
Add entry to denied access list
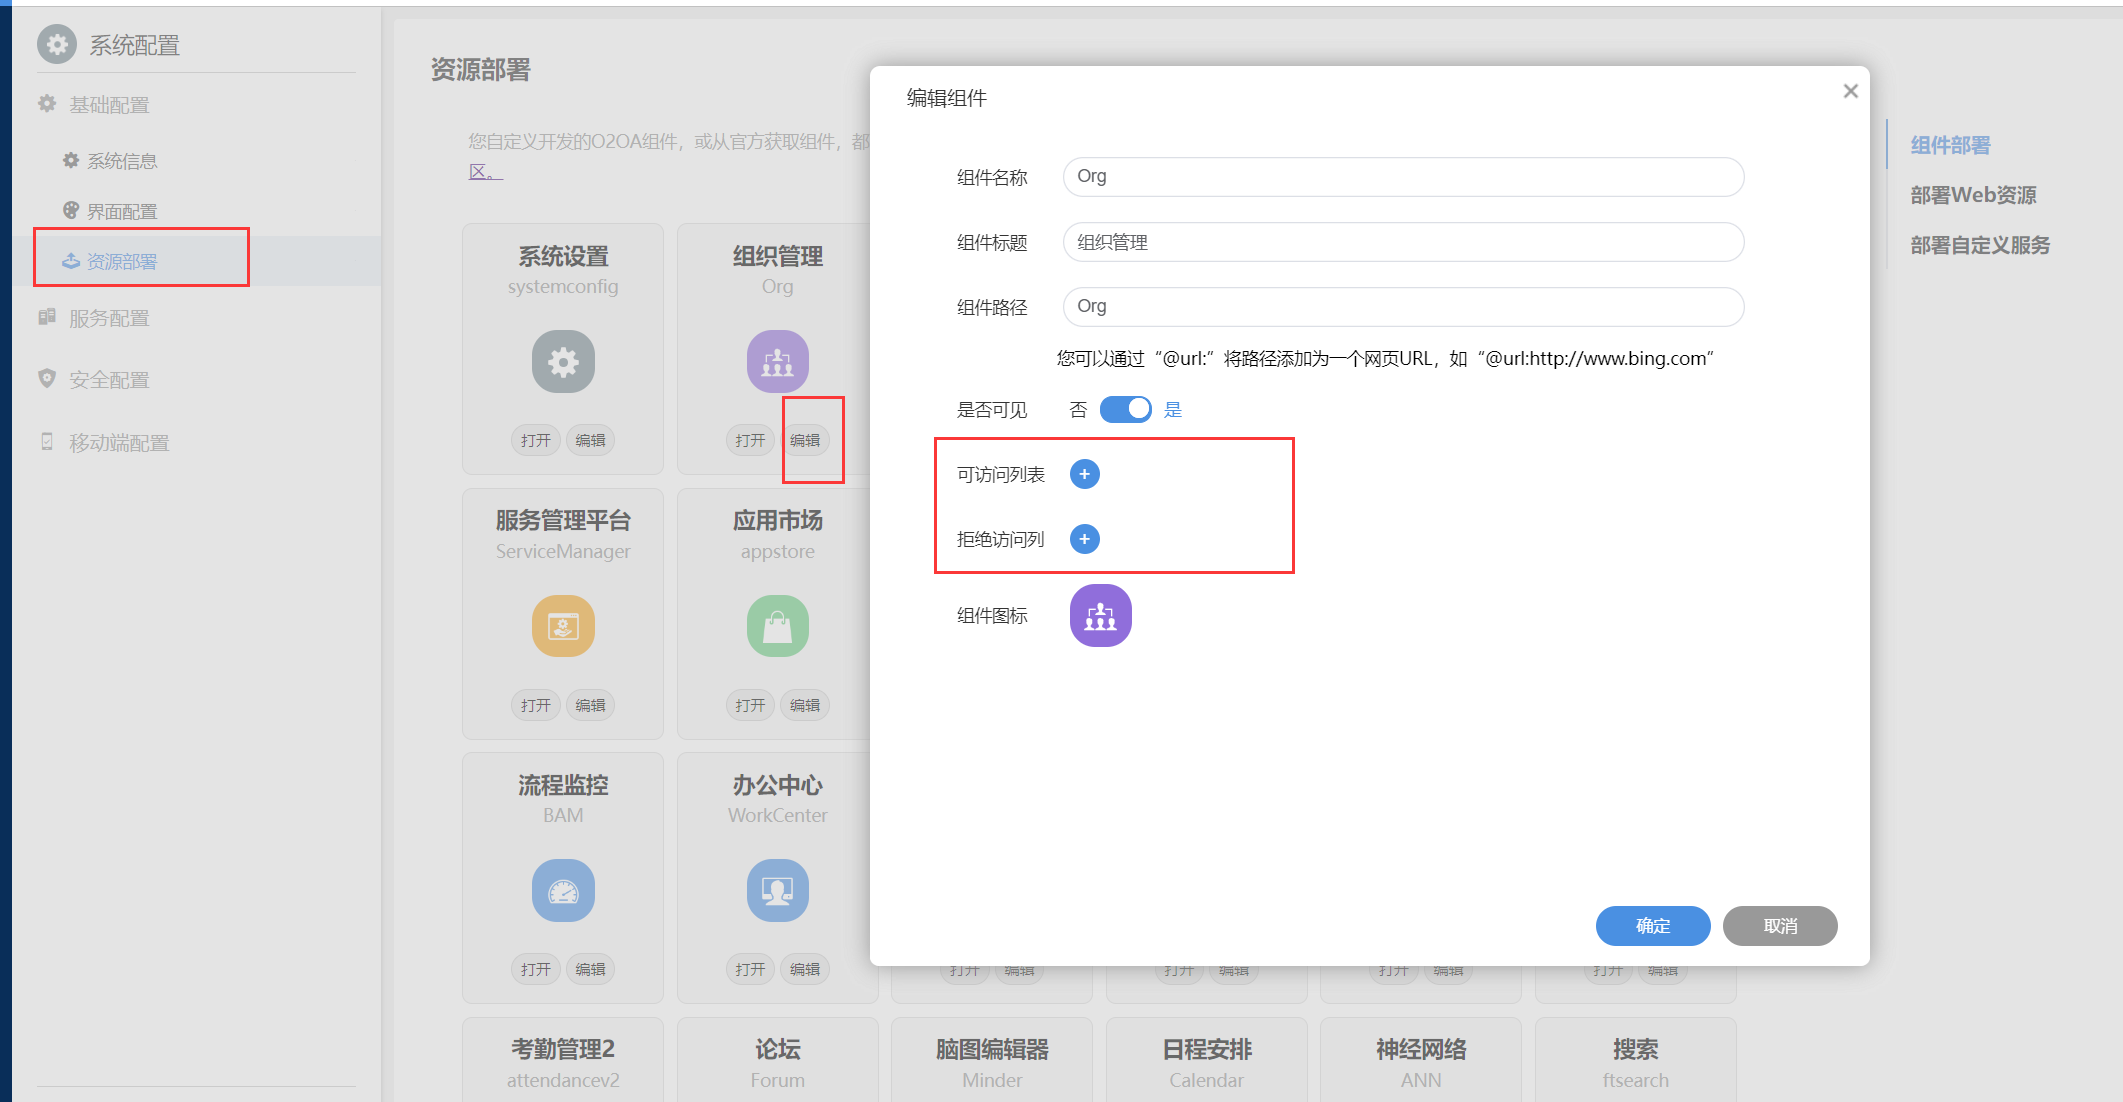click(x=1084, y=539)
